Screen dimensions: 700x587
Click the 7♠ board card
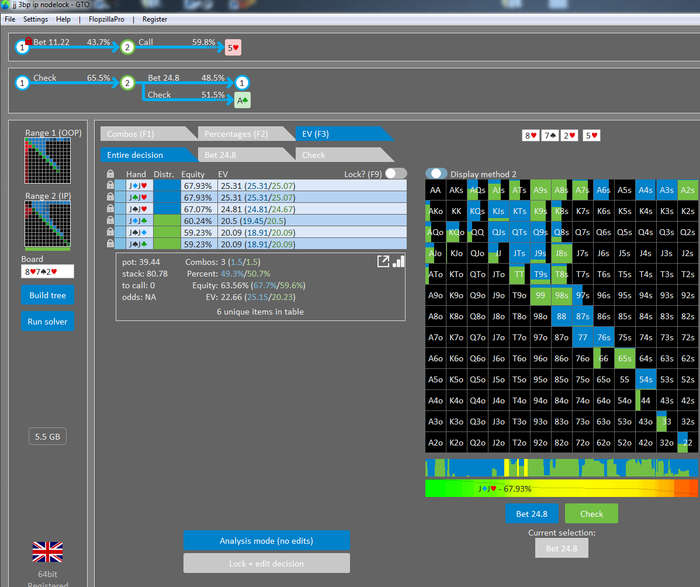[550, 136]
